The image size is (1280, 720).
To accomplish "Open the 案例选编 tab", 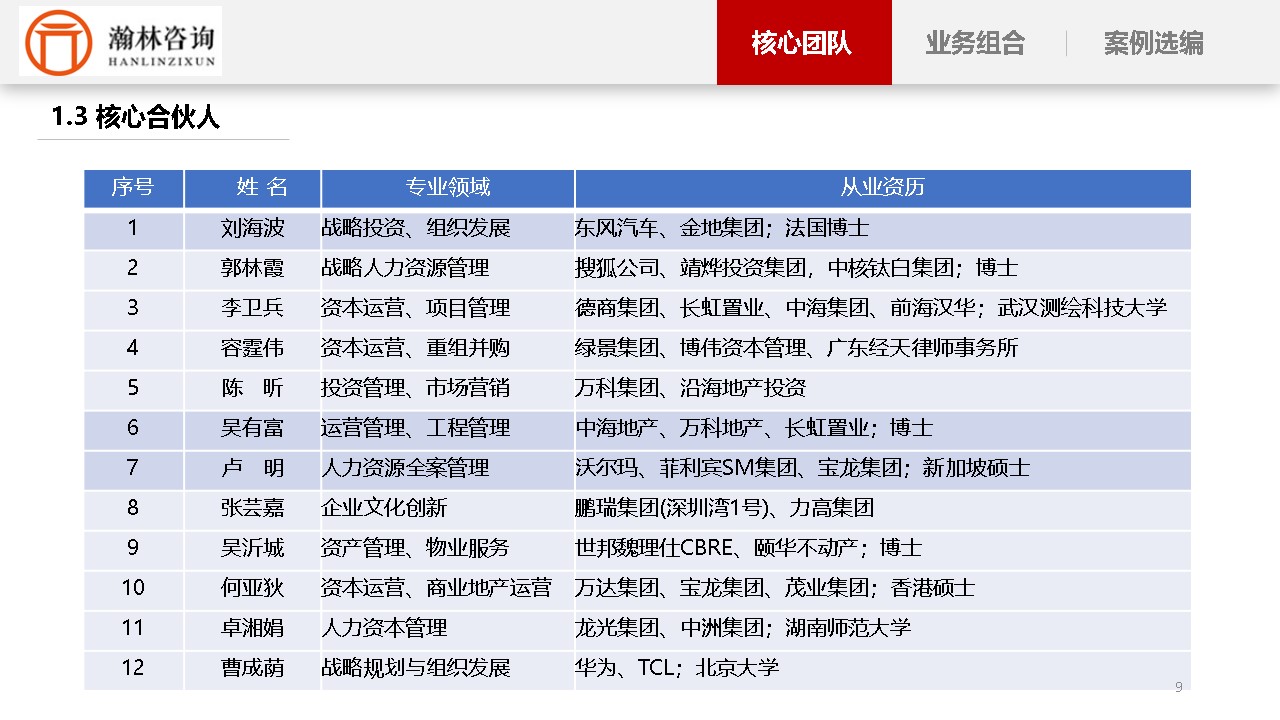I will (1154, 43).
